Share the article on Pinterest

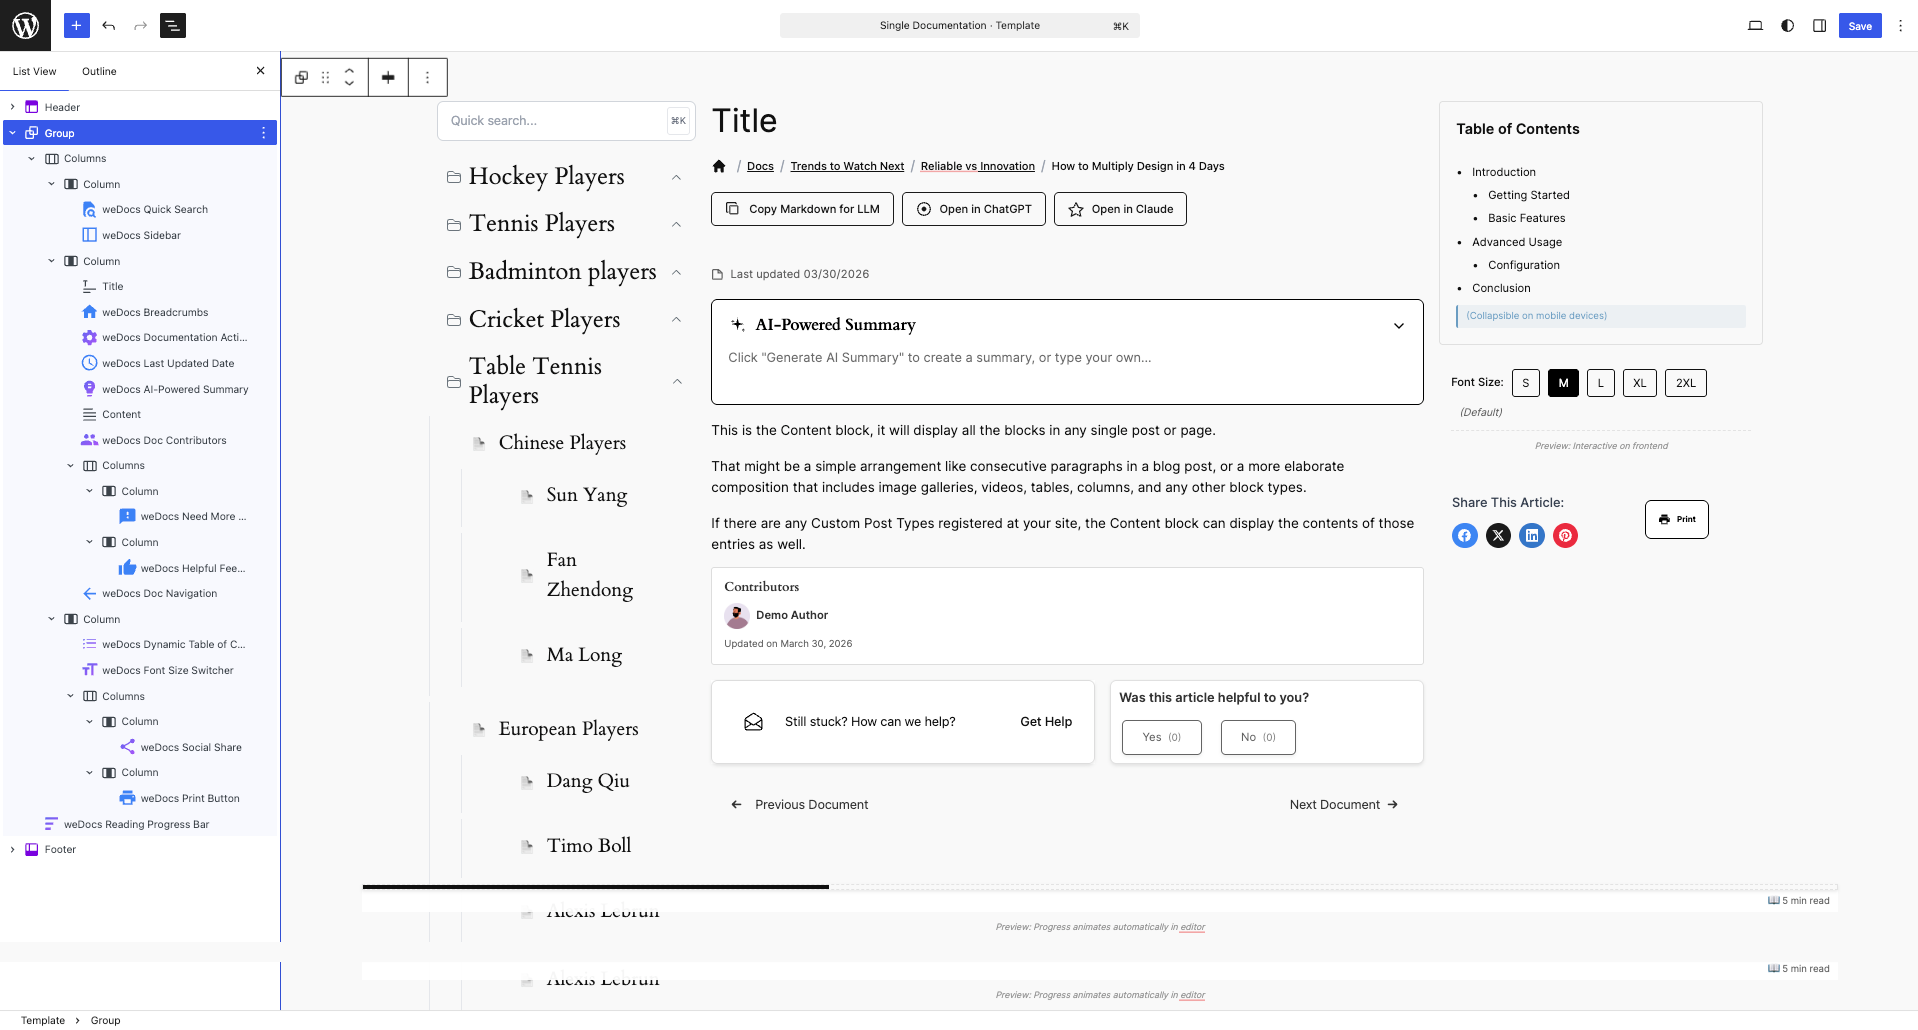[1565, 535]
